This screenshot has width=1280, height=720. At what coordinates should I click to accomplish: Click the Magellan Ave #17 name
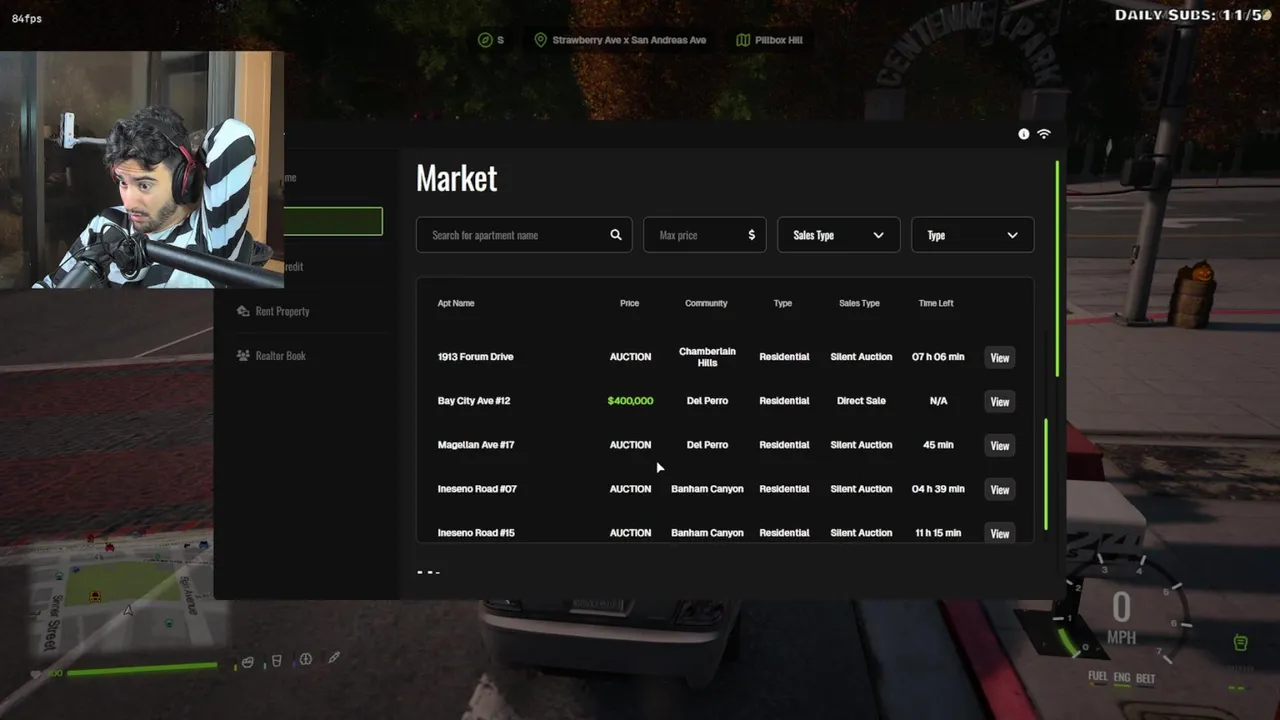pos(476,445)
